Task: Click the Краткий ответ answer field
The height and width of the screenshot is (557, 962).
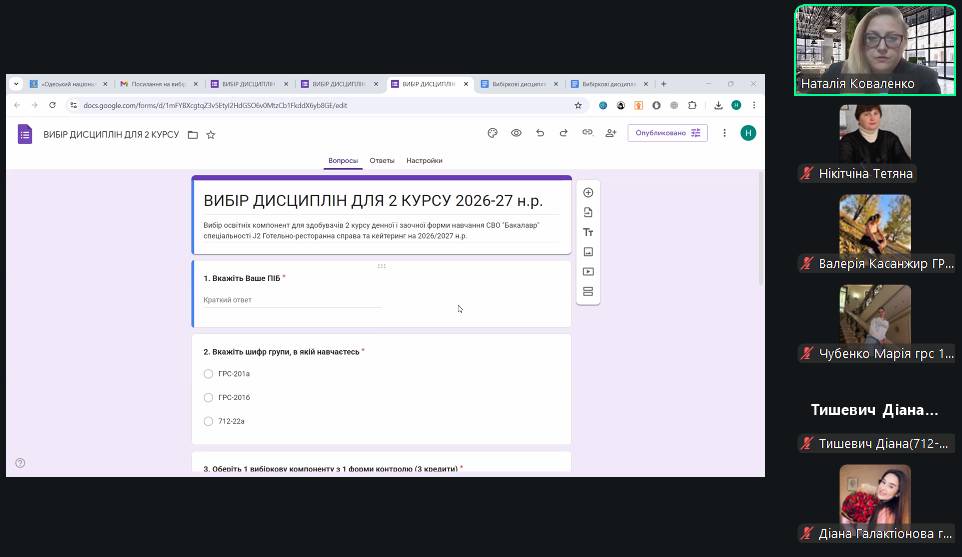Action: (292, 300)
